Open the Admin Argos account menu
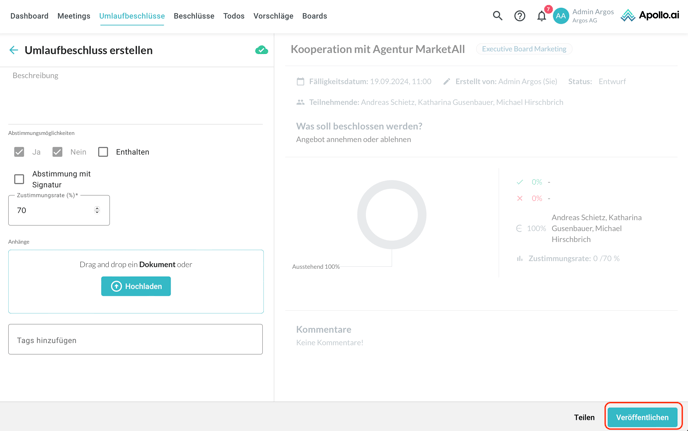688x431 pixels. point(593,16)
